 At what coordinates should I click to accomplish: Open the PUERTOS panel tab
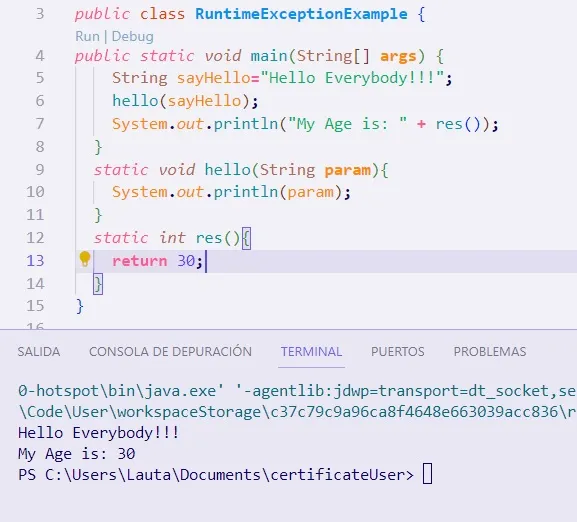point(397,352)
